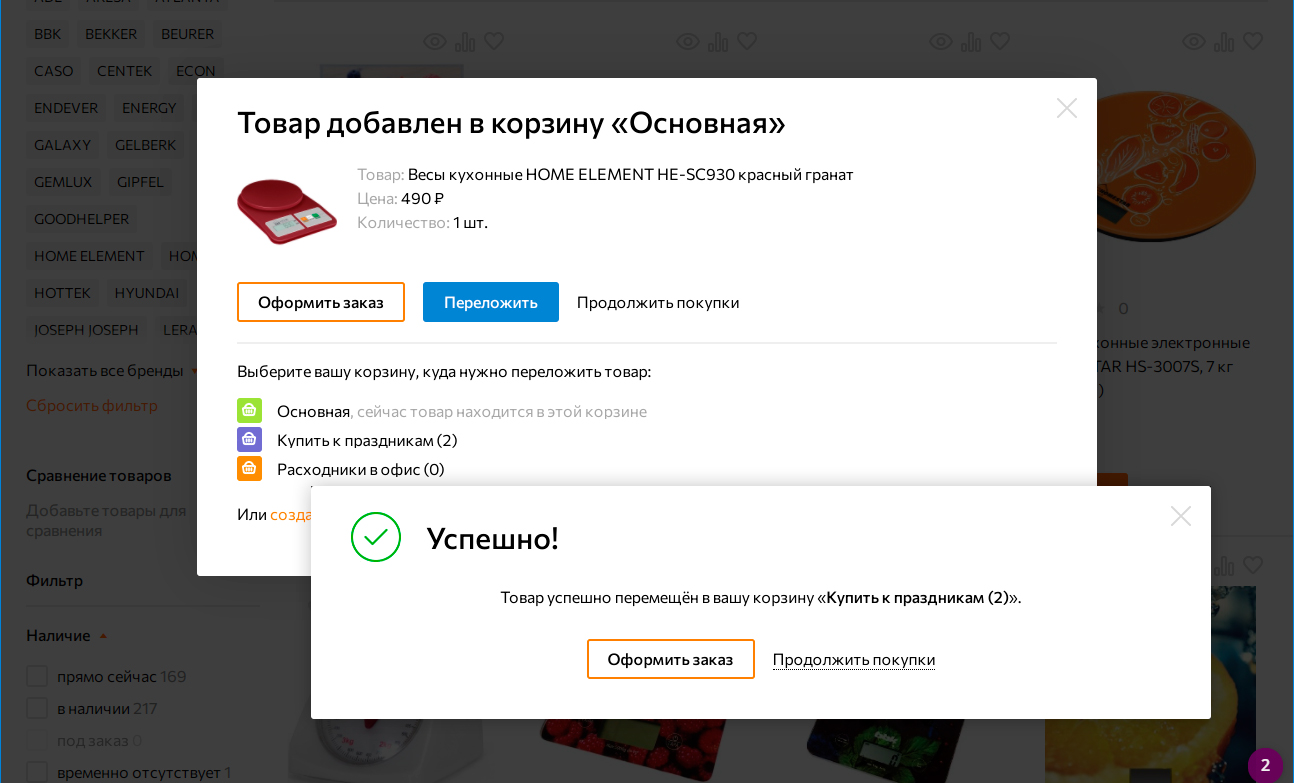The width and height of the screenshot is (1294, 783).
Task: Click 'Продолжить покупки' in the cart dialog
Action: [658, 302]
